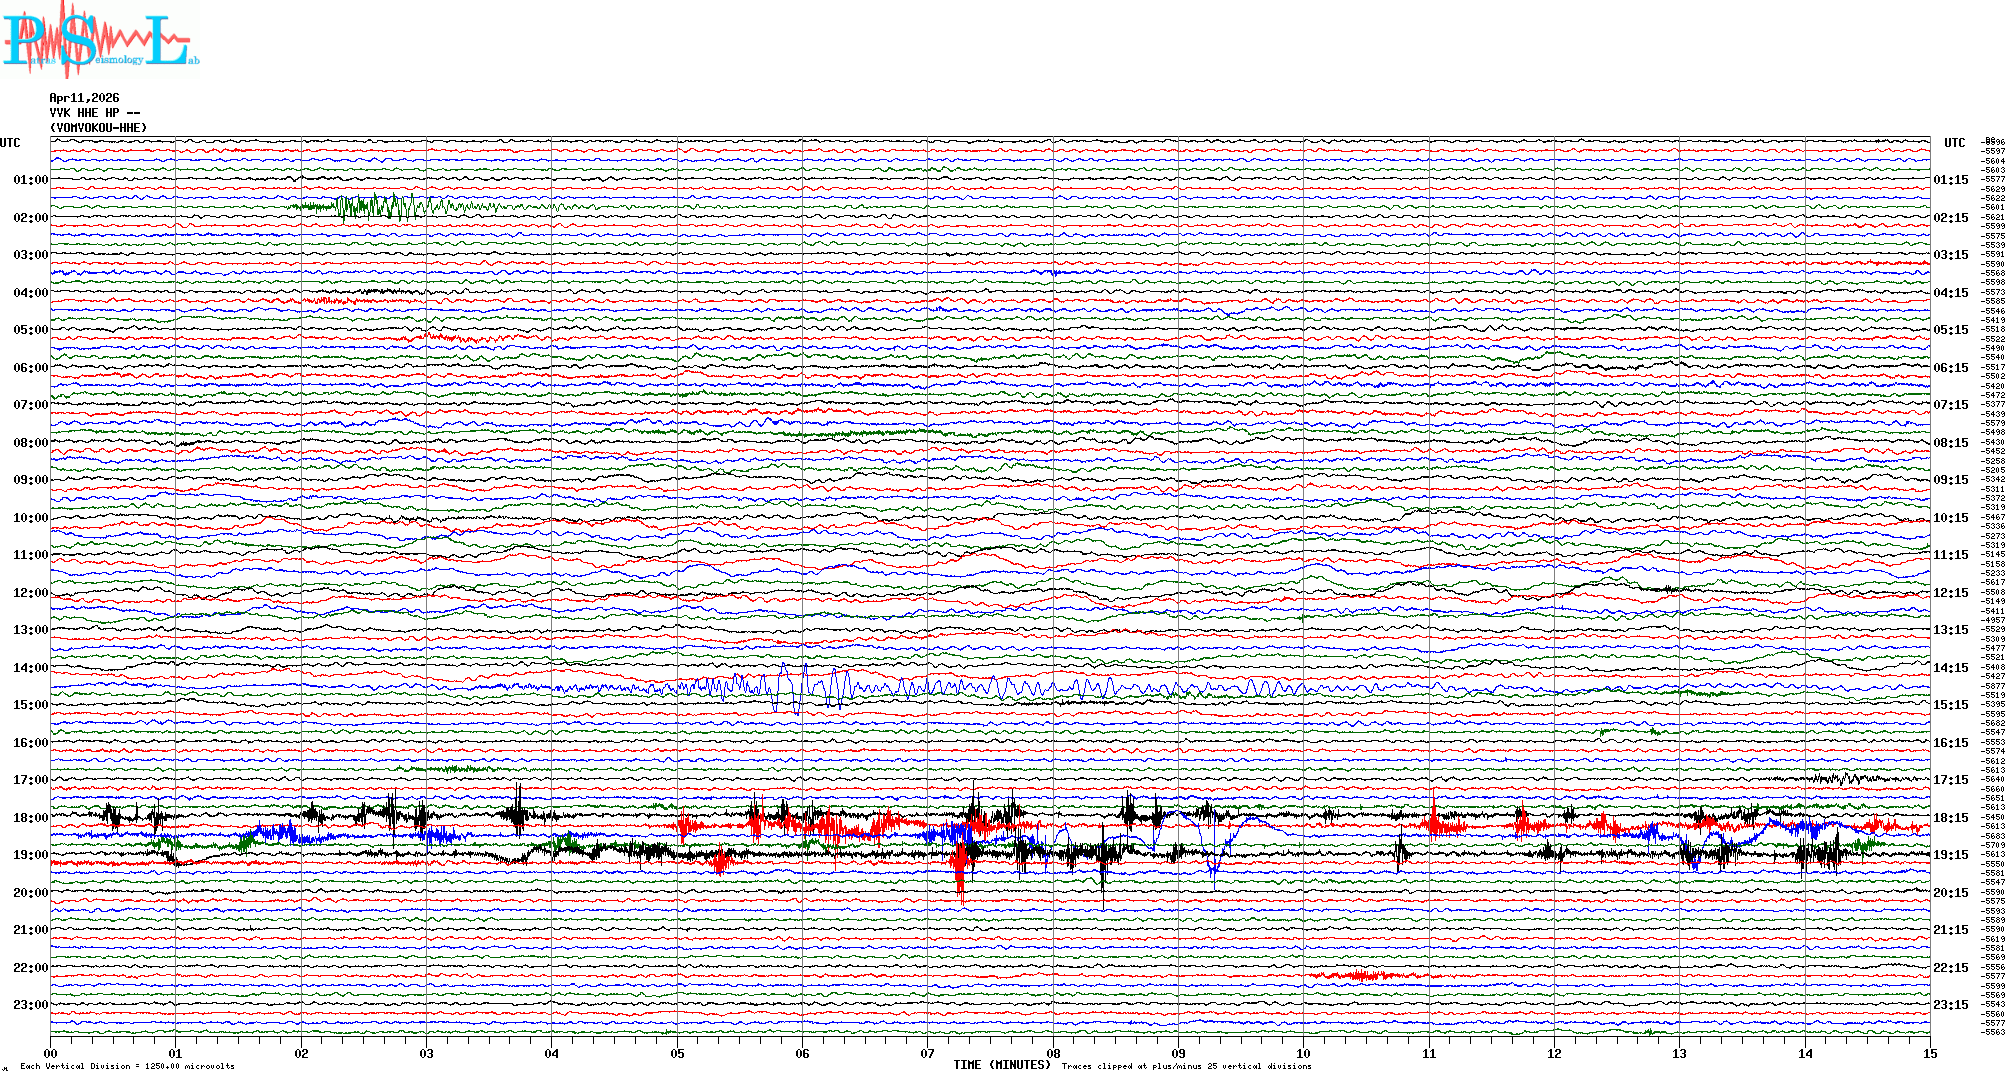Click the Apr11,2026 date label
Screen dimensions: 2010x1080
click(84, 98)
